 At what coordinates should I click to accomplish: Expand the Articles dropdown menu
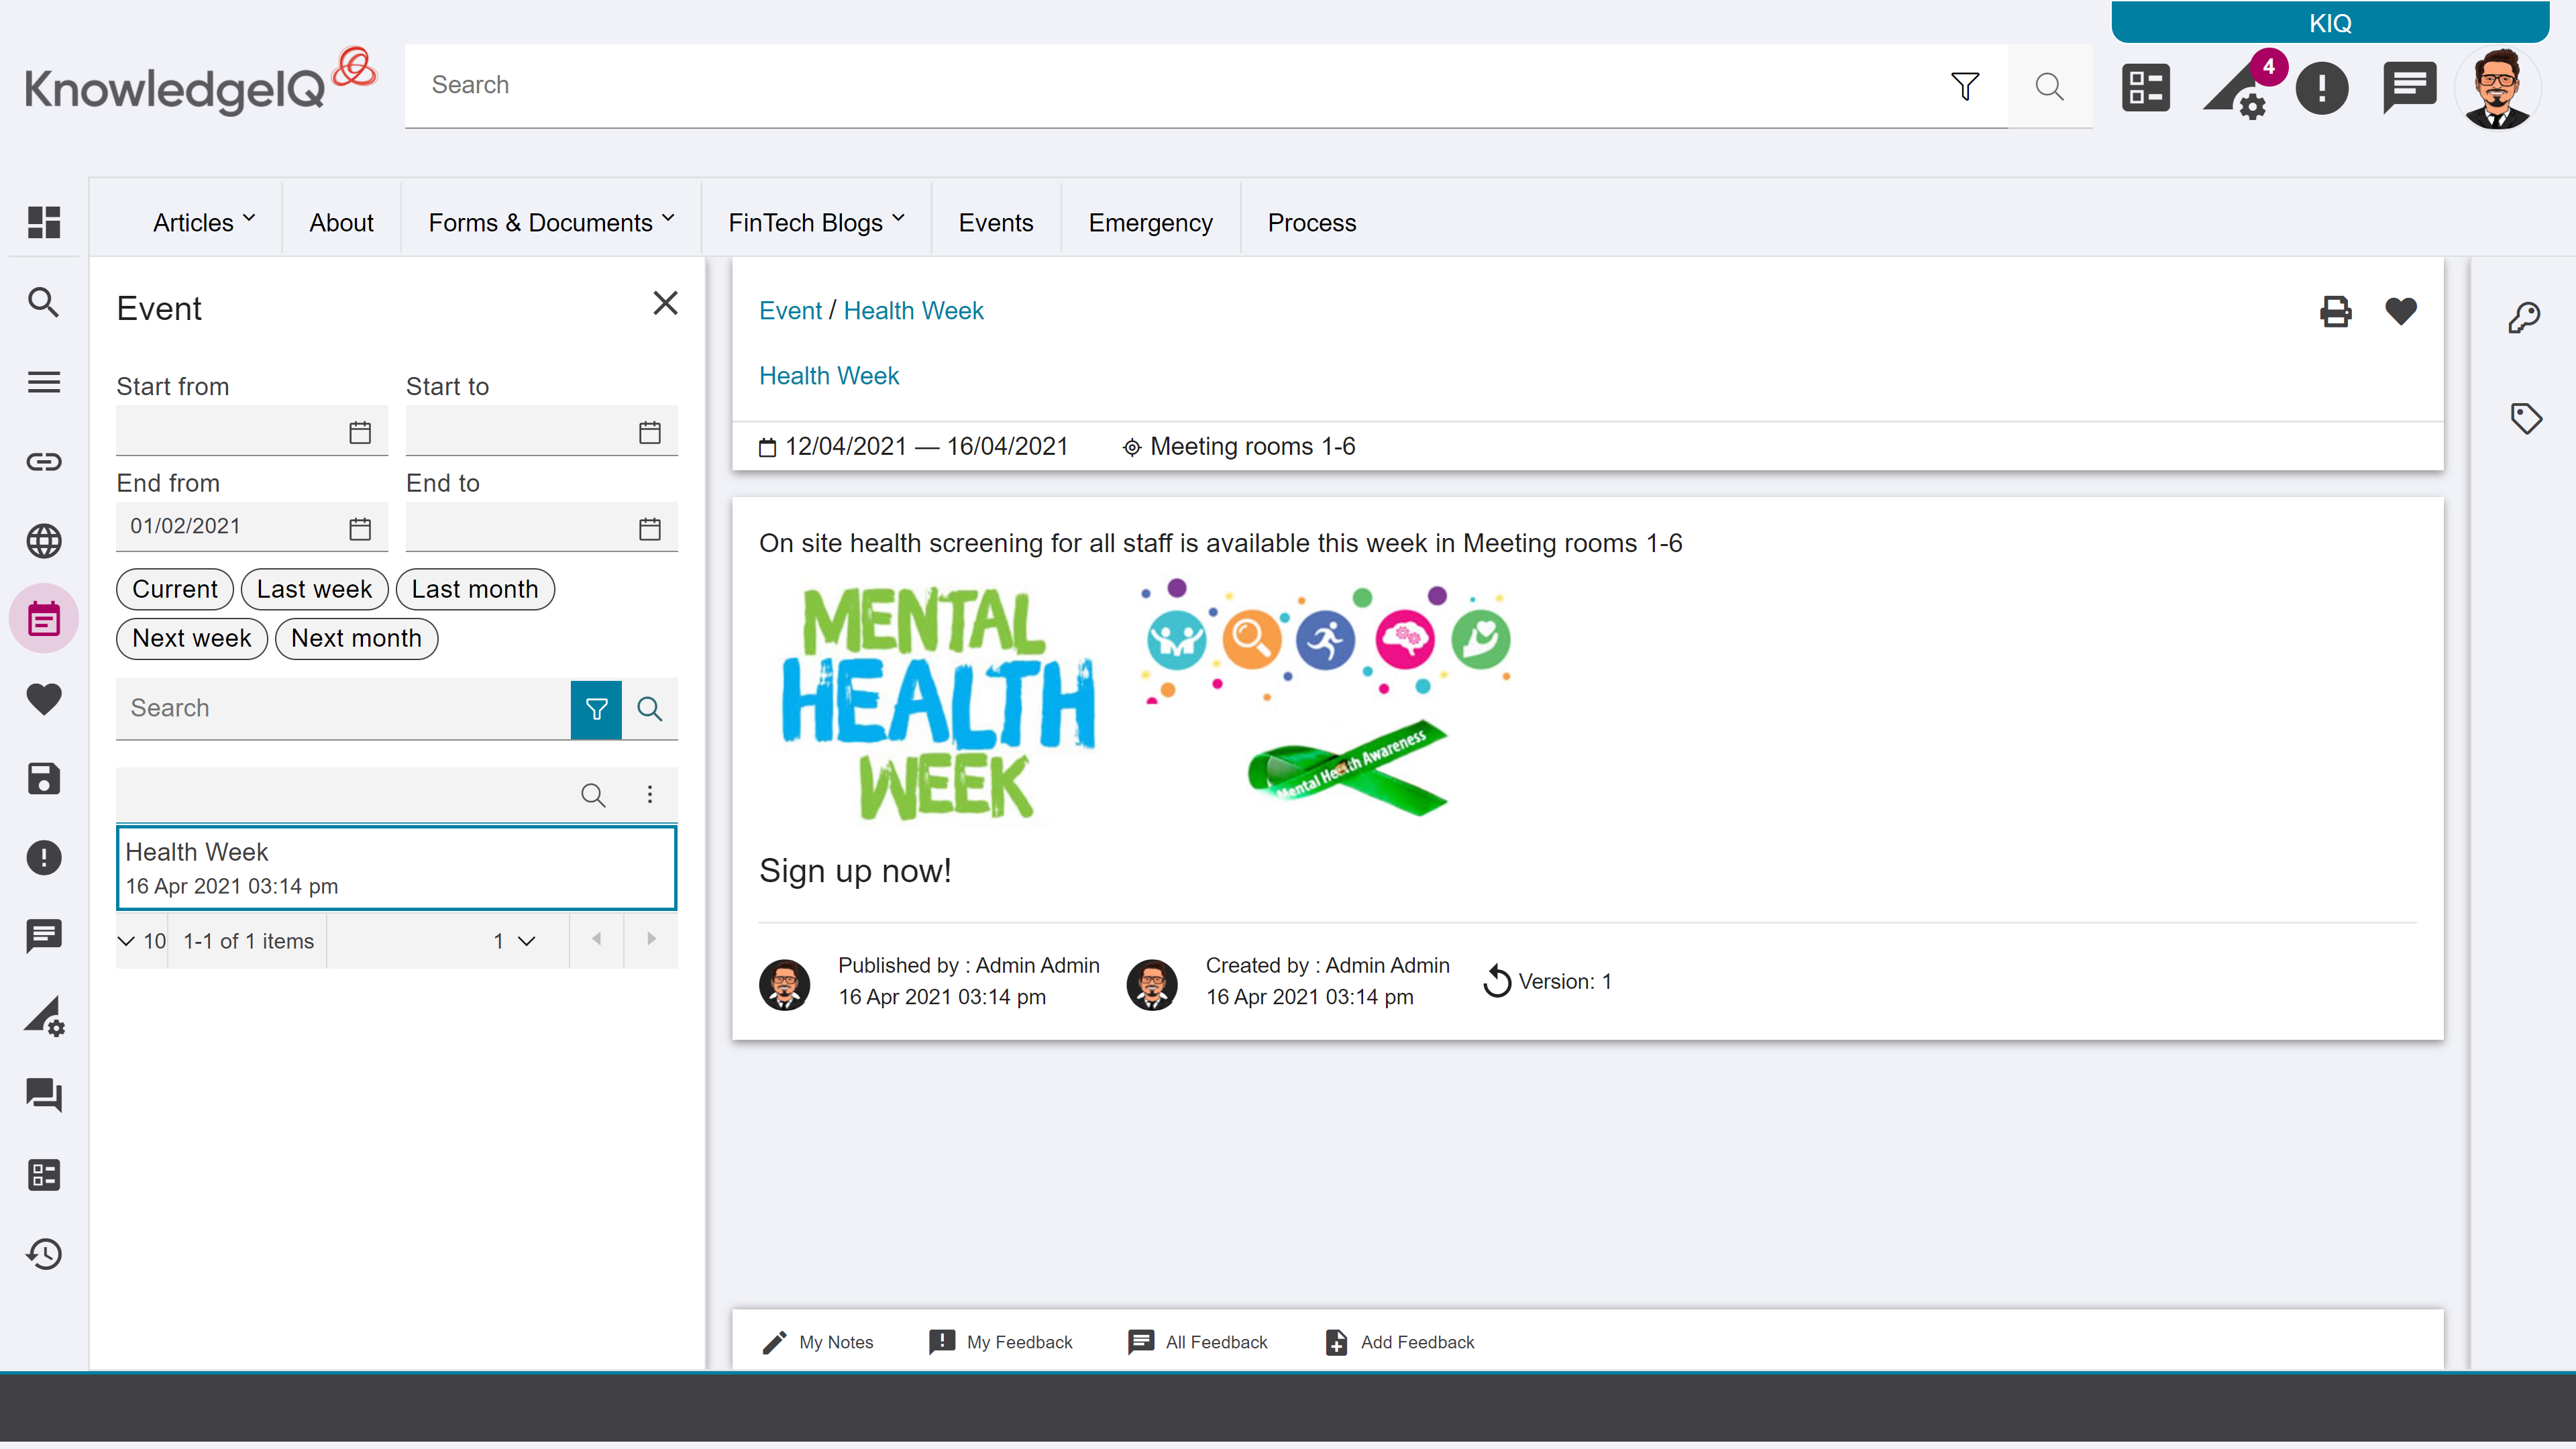click(204, 222)
